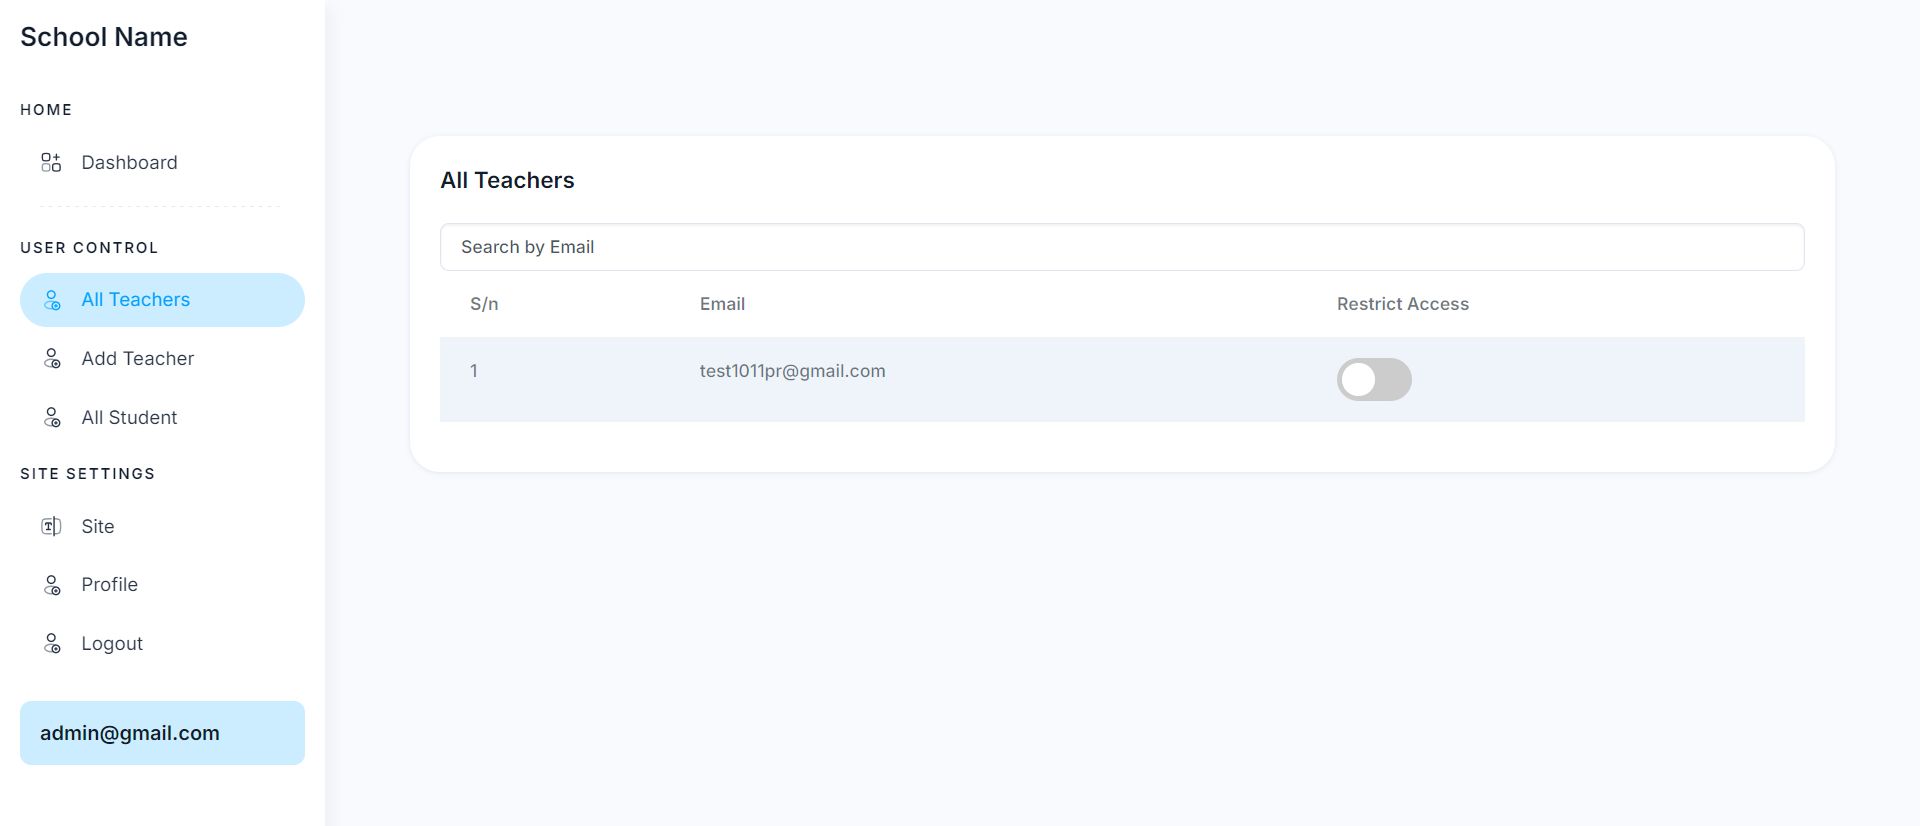Click the Logout icon in sidebar
The image size is (1920, 826).
[52, 644]
